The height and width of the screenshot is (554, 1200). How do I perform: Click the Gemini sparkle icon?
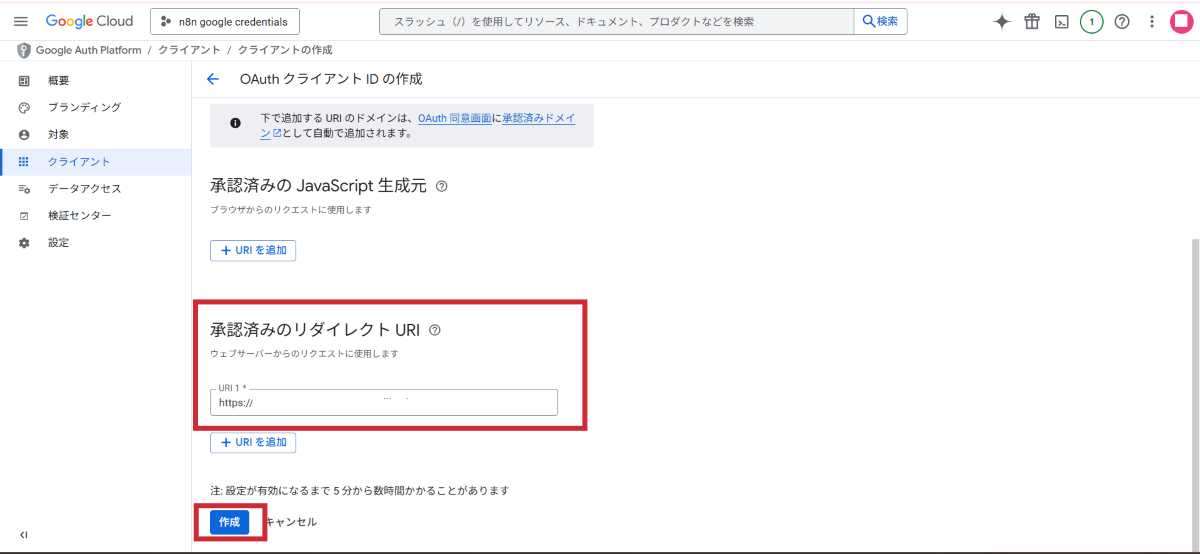pyautogui.click(x=1001, y=21)
